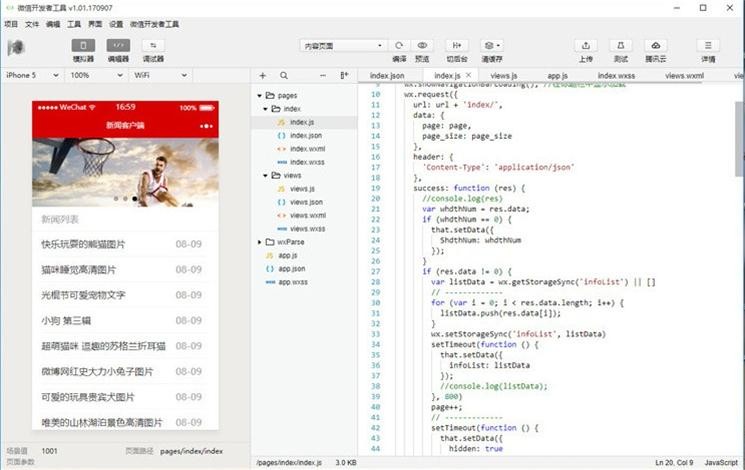The width and height of the screenshot is (745, 470).
Task: Tap news item 小狗 第三辑
Action: [x=125, y=320]
